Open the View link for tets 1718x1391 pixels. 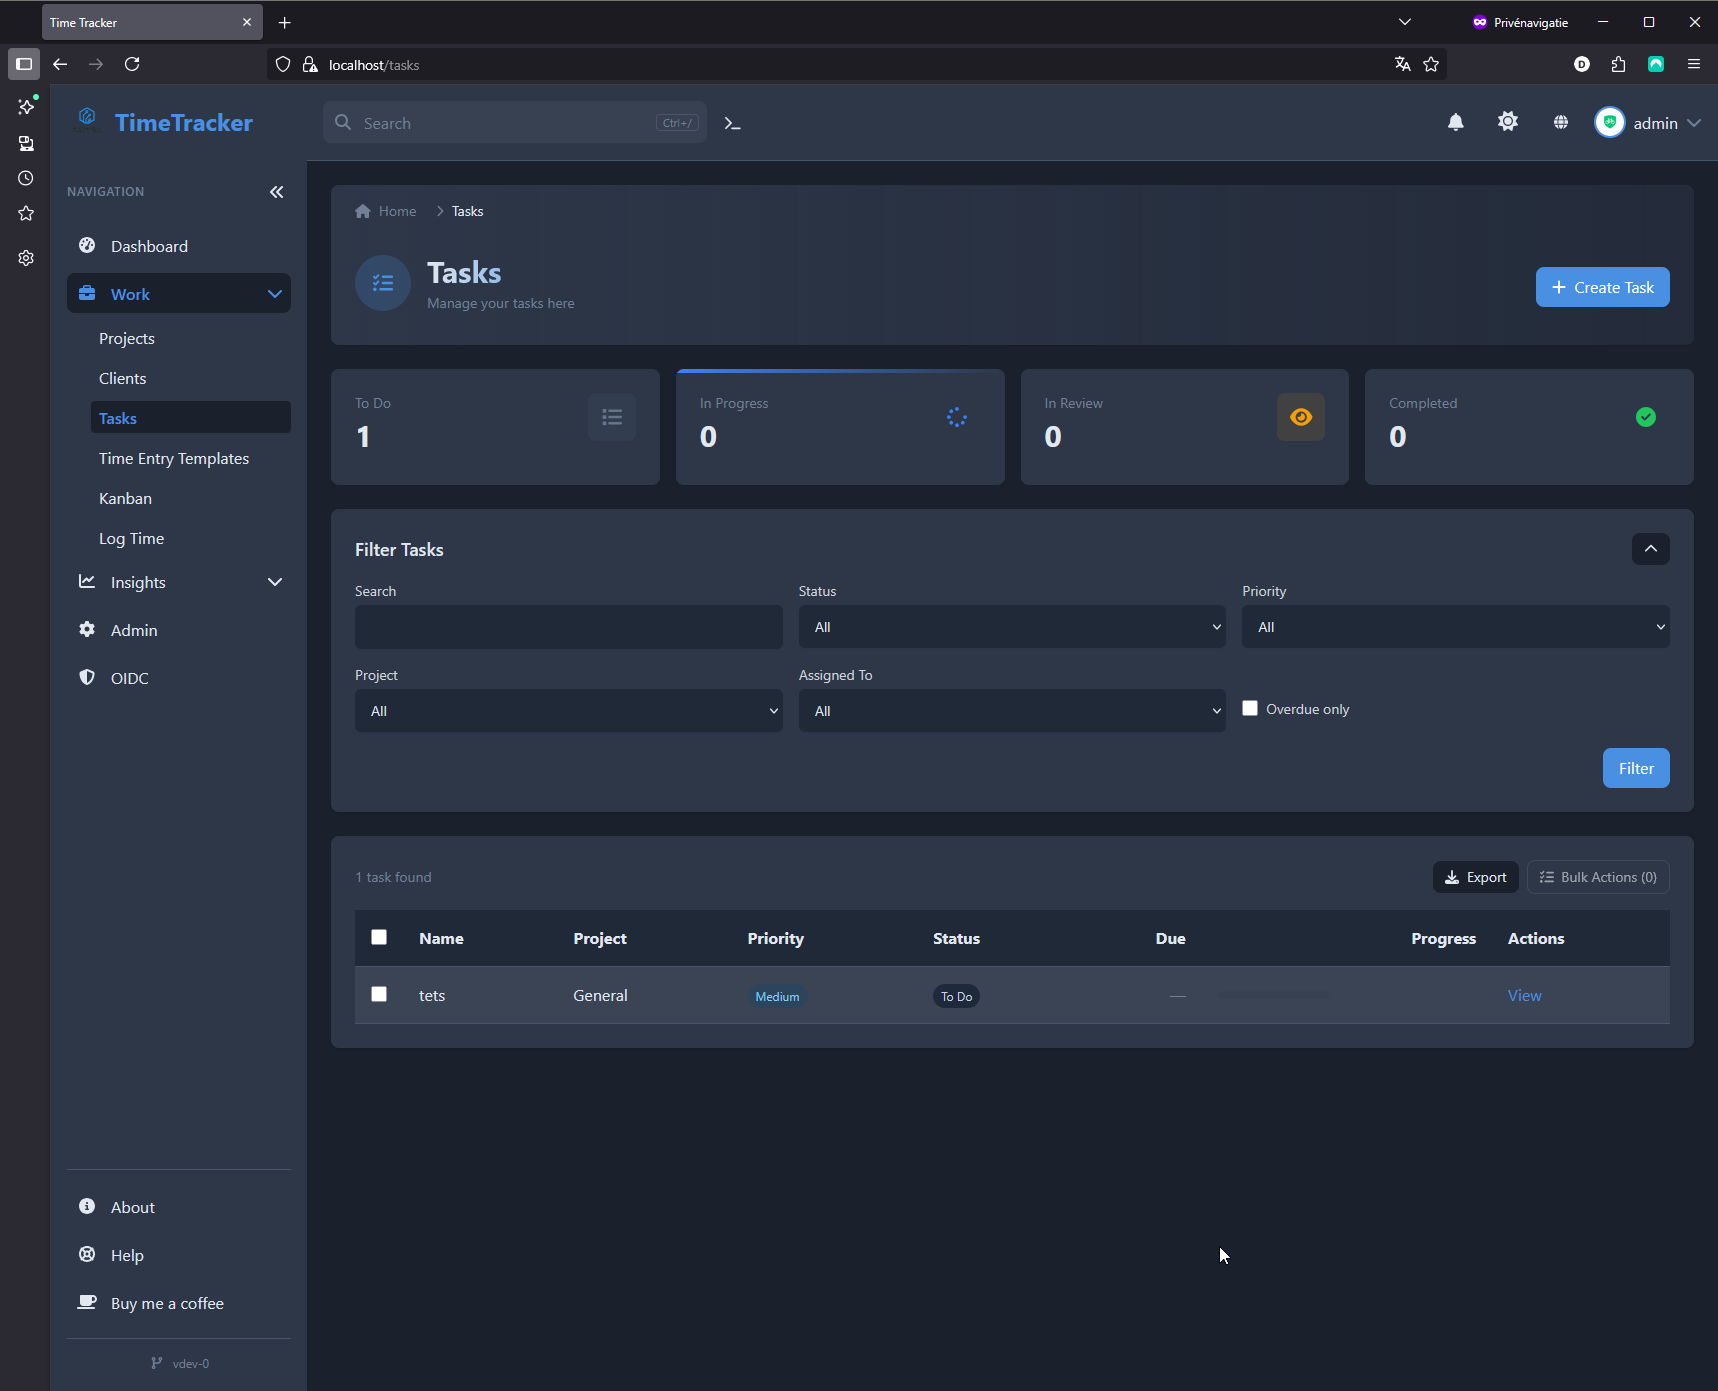[1523, 995]
